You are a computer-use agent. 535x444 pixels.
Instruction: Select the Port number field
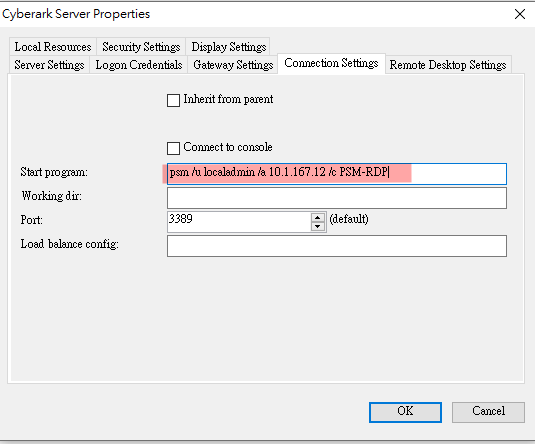point(239,222)
